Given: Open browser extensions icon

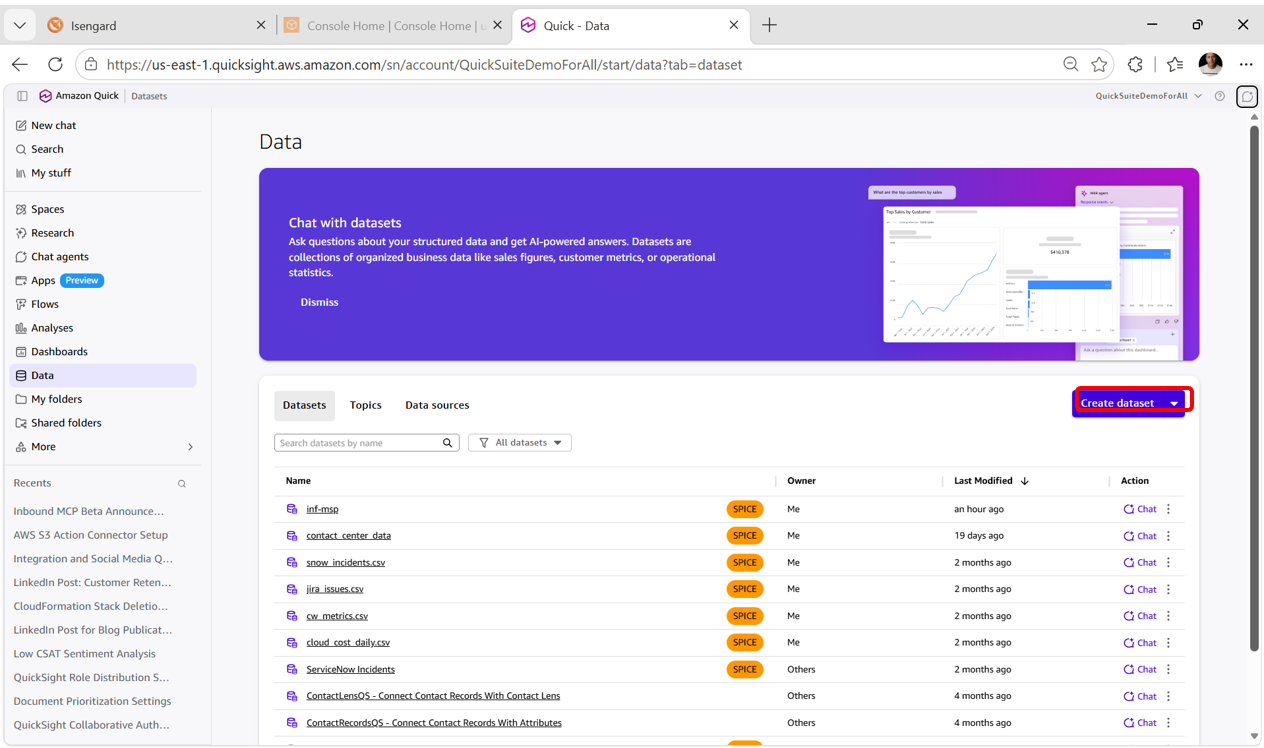Looking at the screenshot, I should pos(1135,64).
